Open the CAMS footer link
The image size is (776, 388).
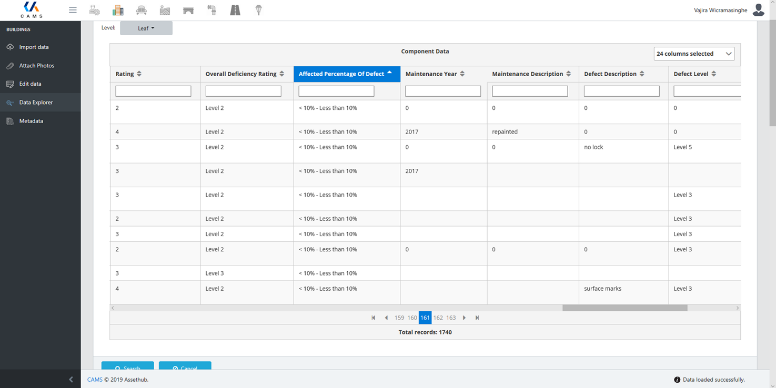(94, 380)
